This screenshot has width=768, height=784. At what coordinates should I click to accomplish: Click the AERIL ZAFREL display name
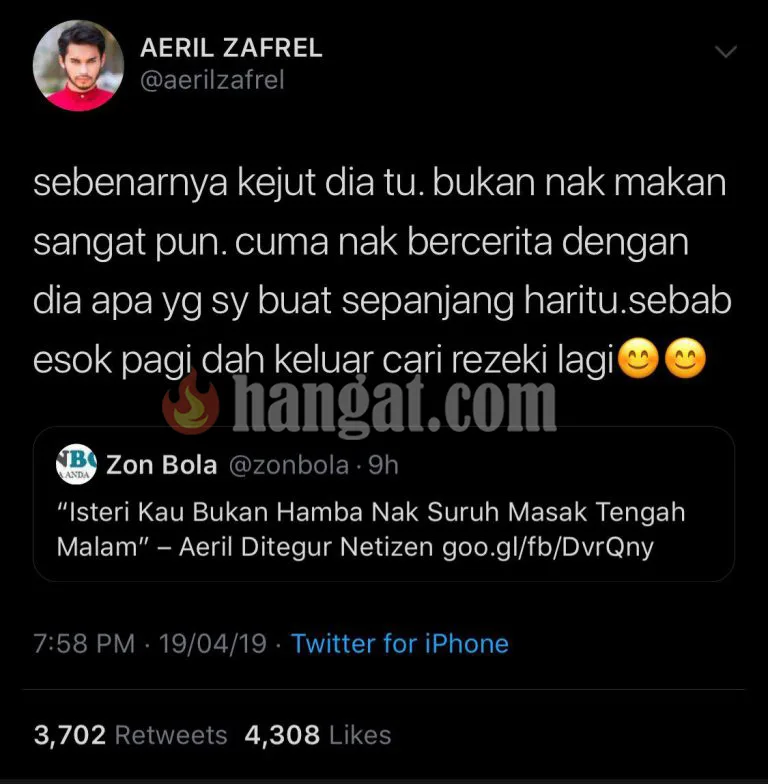click(x=232, y=48)
